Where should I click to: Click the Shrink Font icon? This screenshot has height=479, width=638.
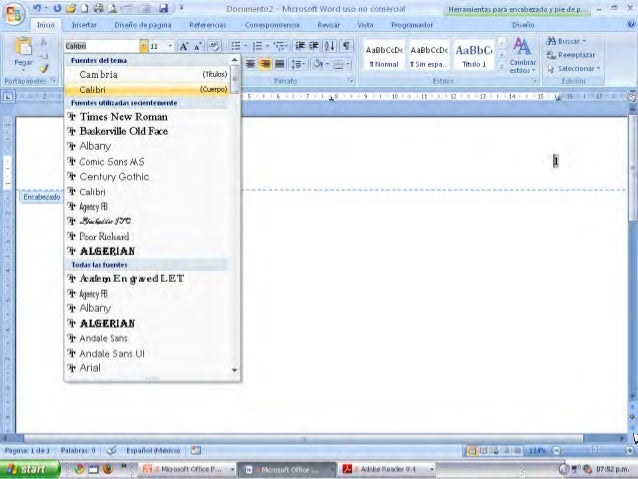coord(198,46)
